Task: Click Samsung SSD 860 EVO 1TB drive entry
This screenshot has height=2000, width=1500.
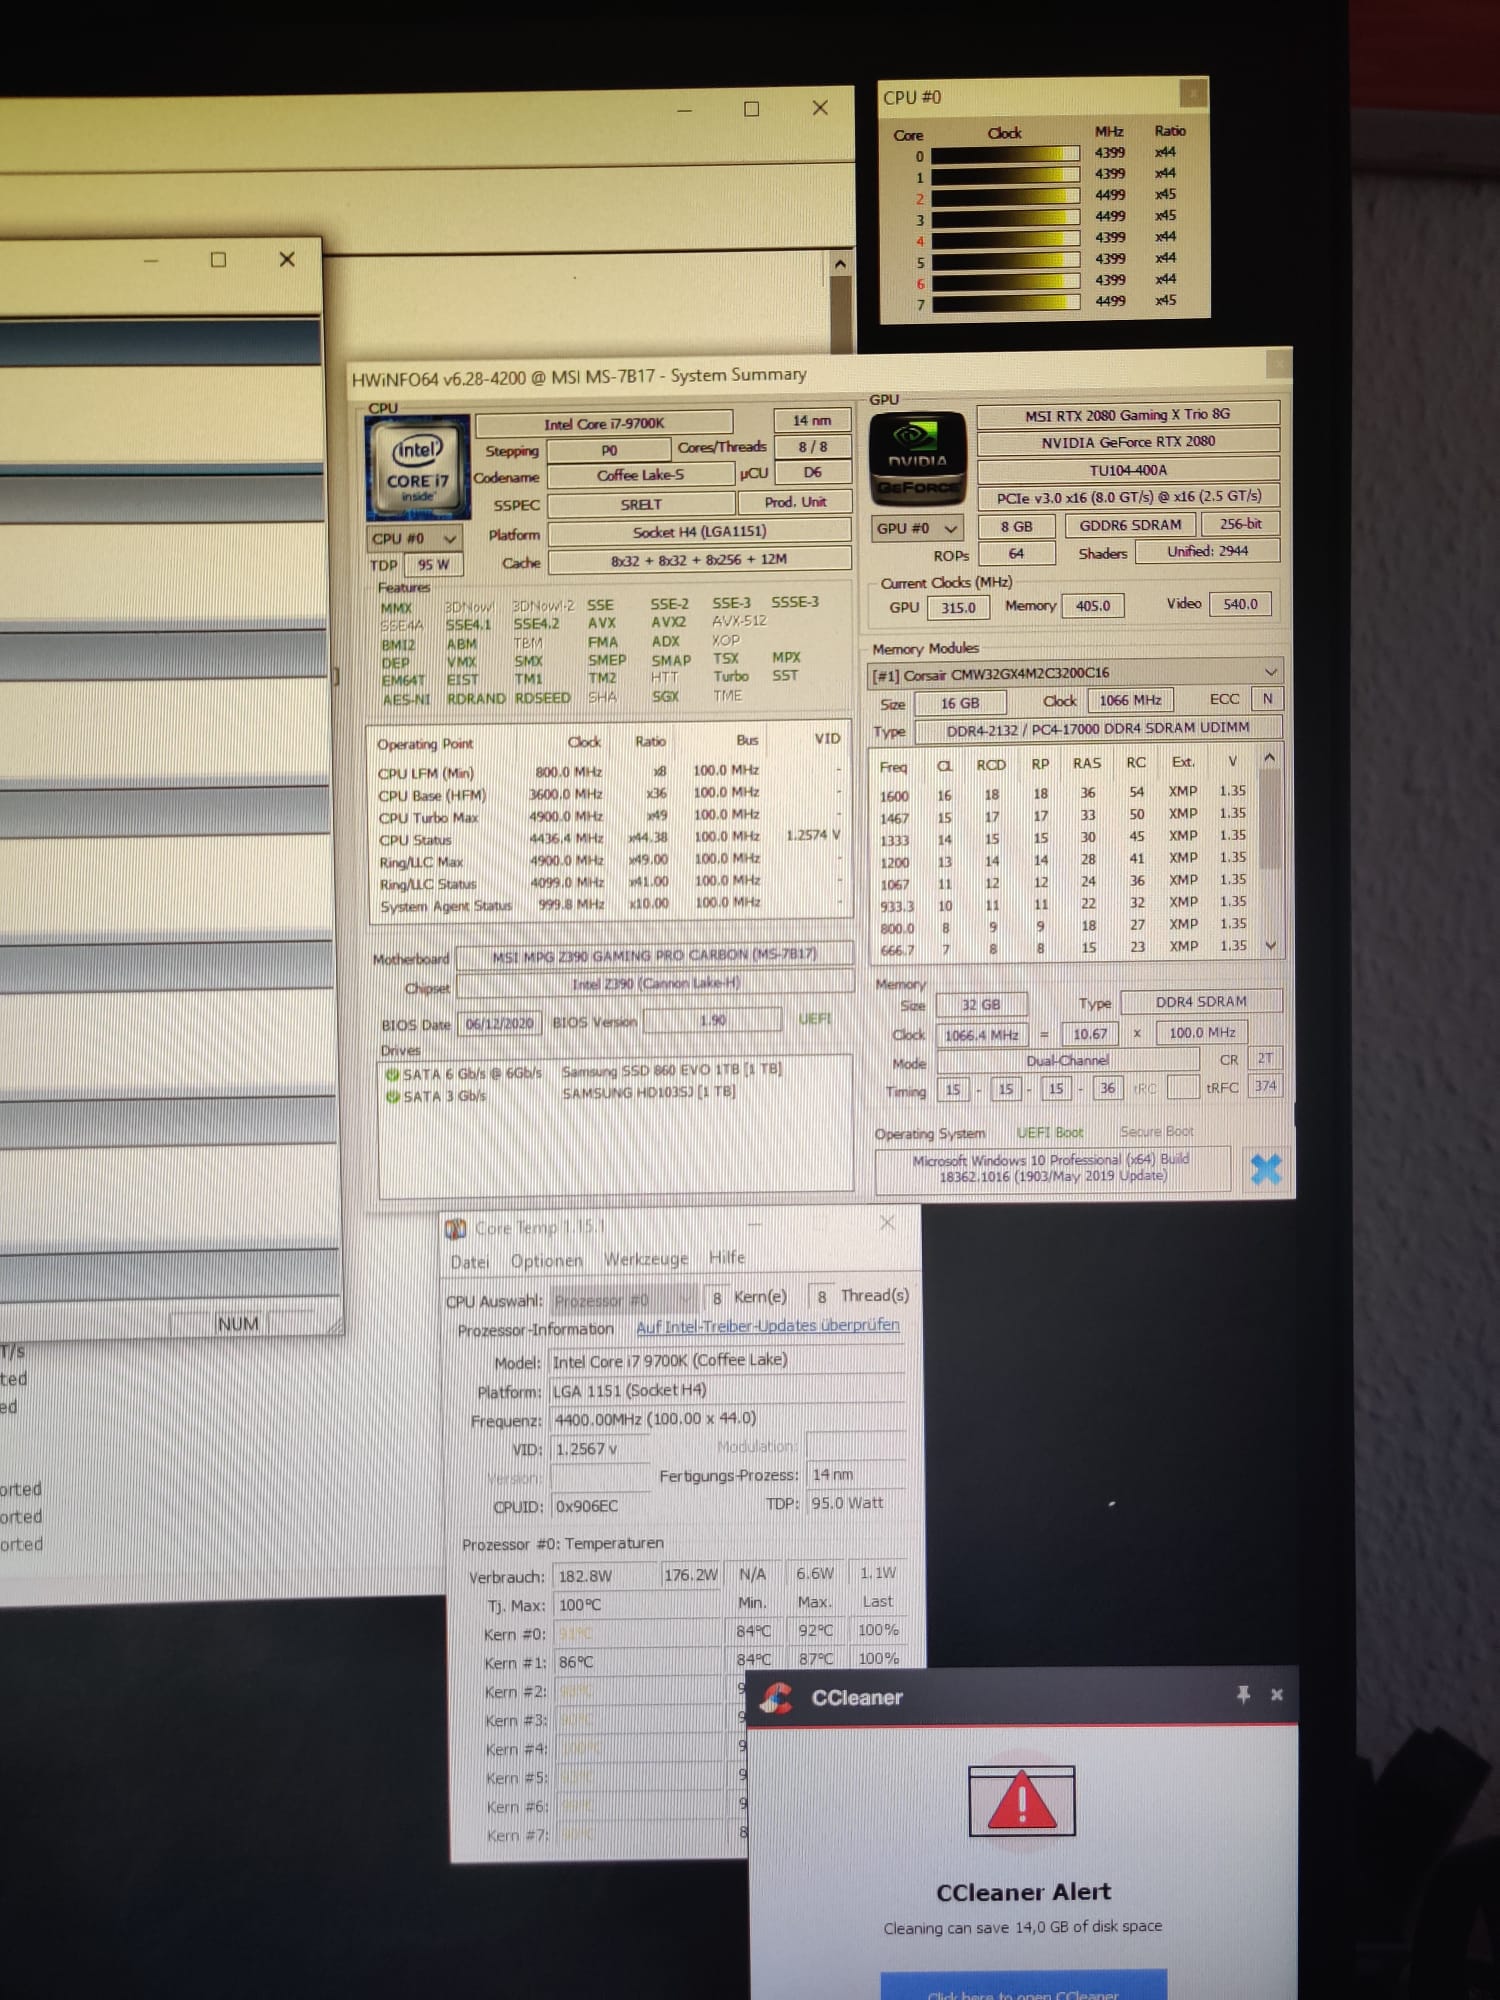Action: tap(672, 1070)
